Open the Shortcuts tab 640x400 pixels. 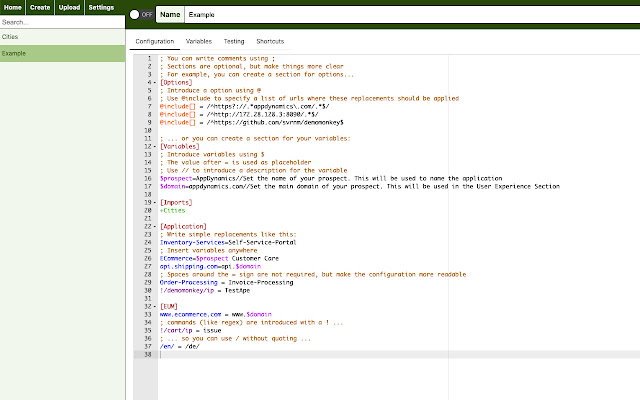pos(270,42)
